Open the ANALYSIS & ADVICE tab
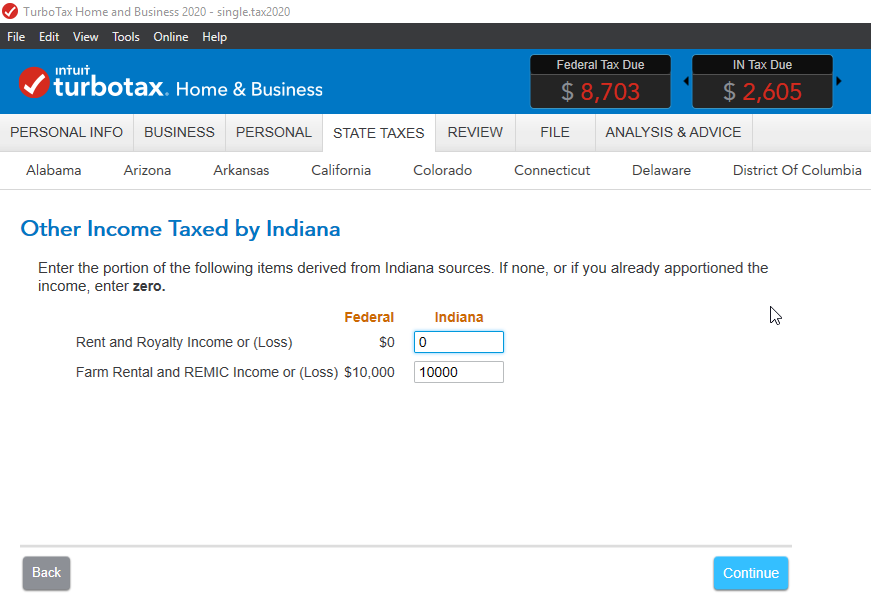 click(673, 132)
